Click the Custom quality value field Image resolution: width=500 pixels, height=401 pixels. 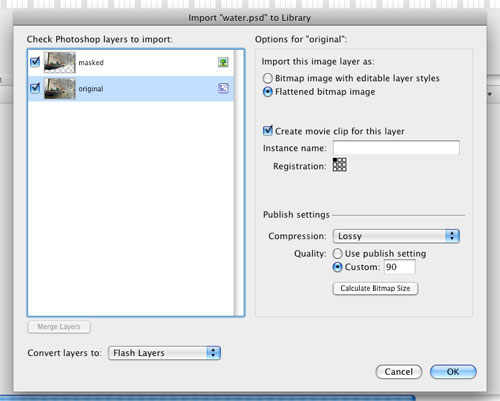click(400, 267)
